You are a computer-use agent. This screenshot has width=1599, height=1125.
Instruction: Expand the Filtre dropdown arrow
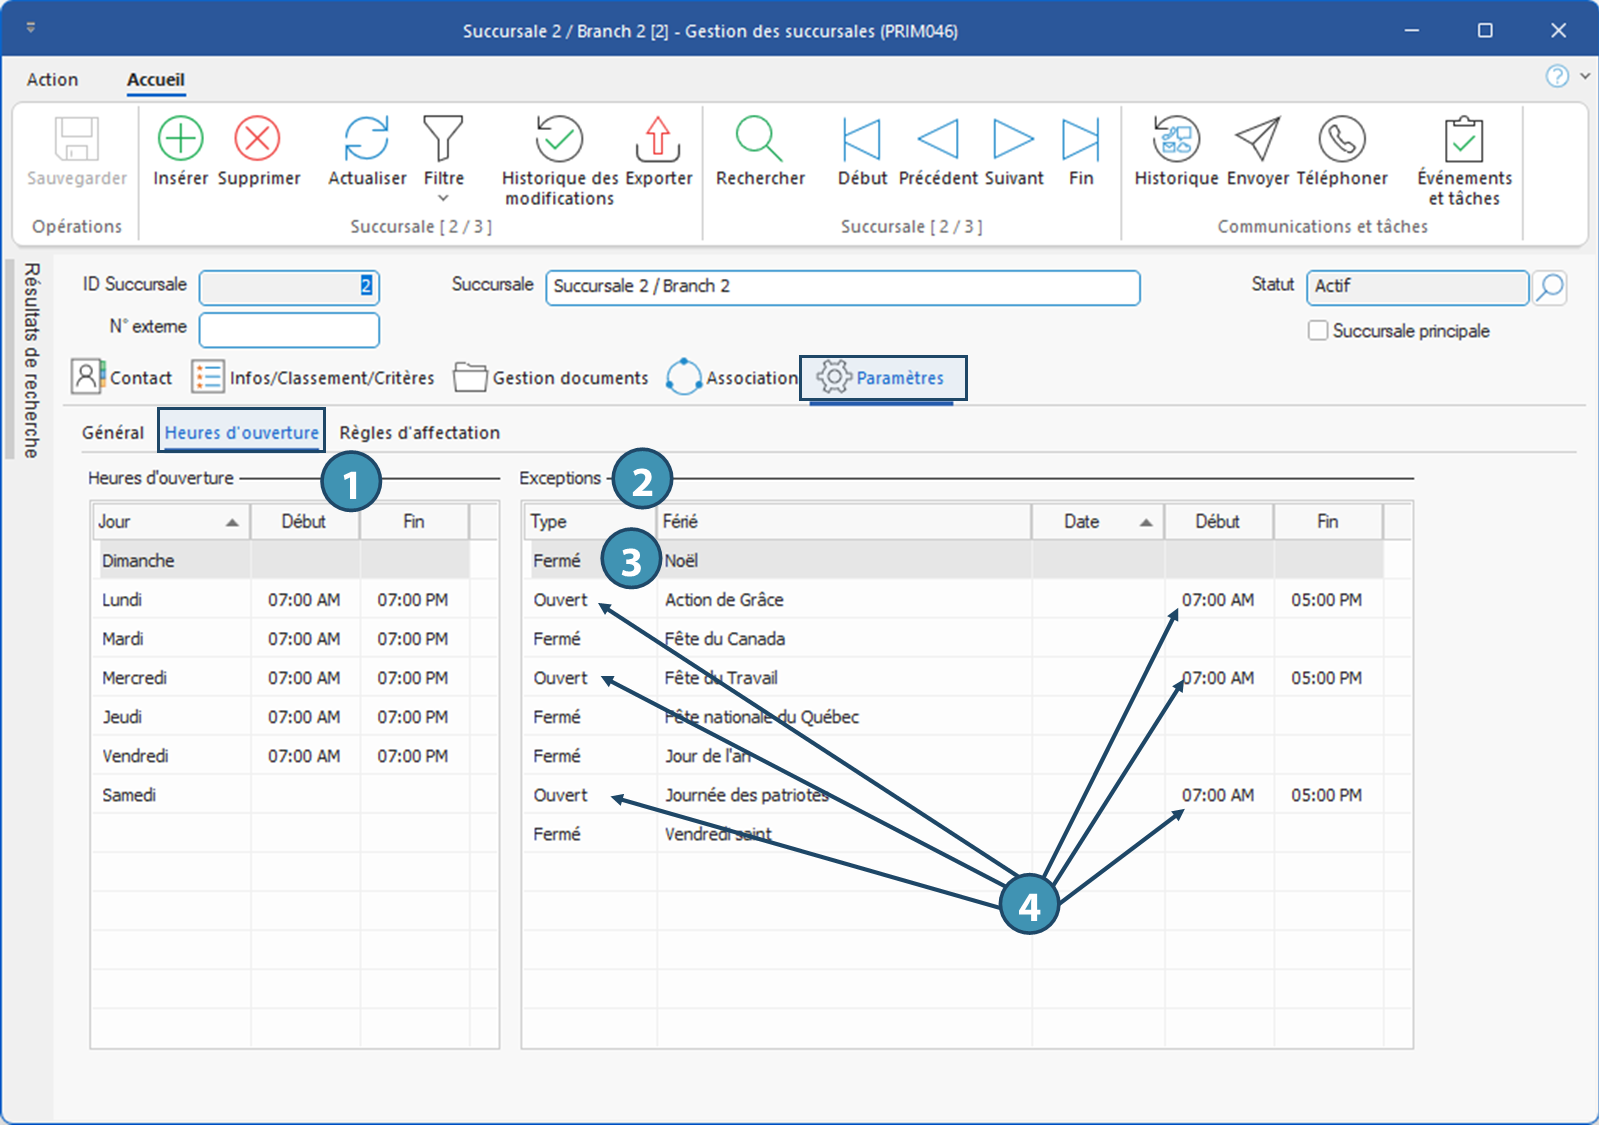(x=444, y=198)
